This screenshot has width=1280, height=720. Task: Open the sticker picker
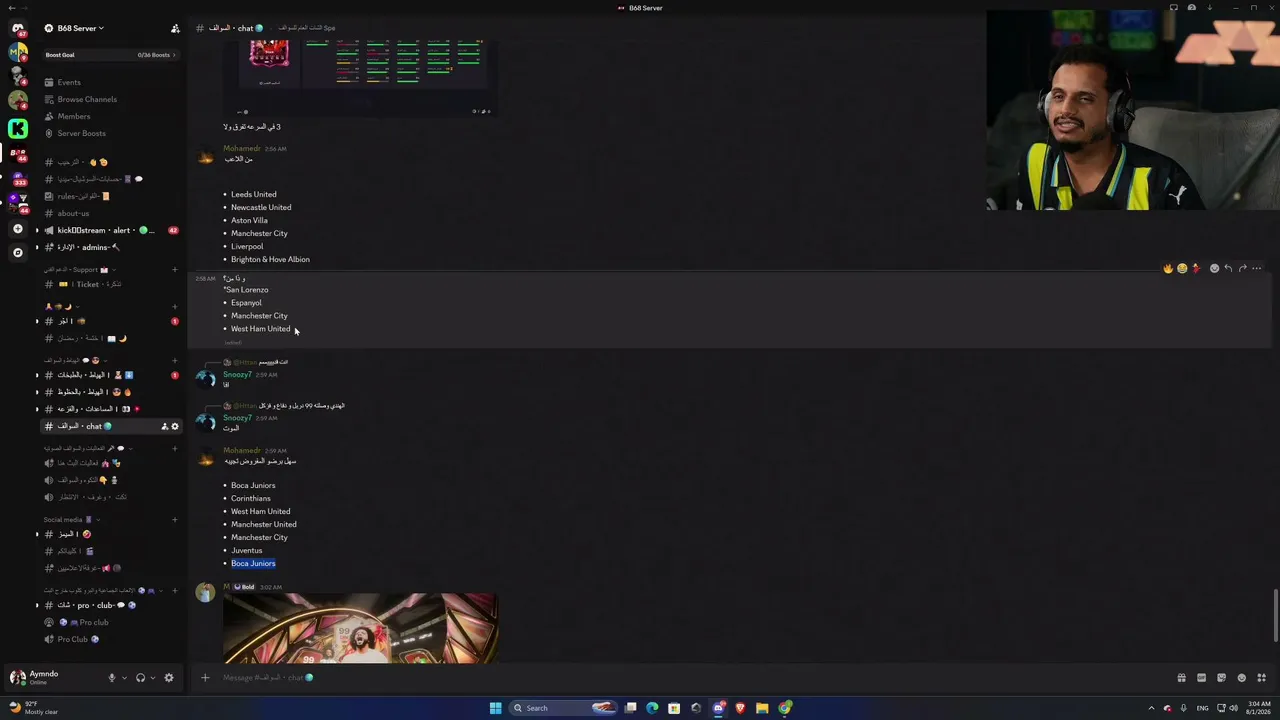point(1221,678)
